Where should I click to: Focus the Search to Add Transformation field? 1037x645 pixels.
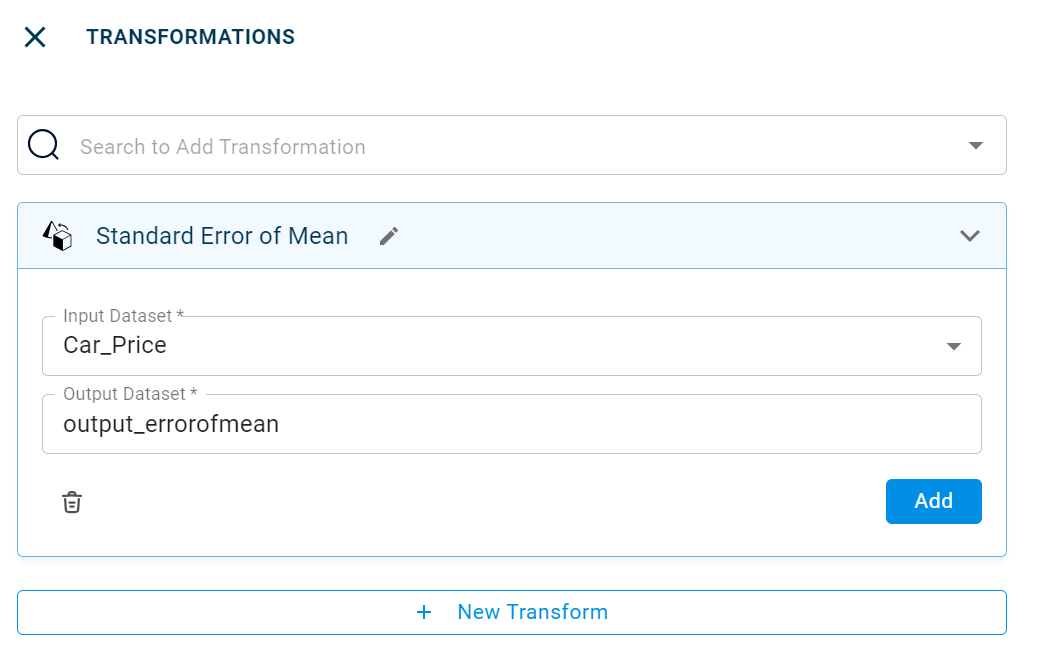point(500,147)
